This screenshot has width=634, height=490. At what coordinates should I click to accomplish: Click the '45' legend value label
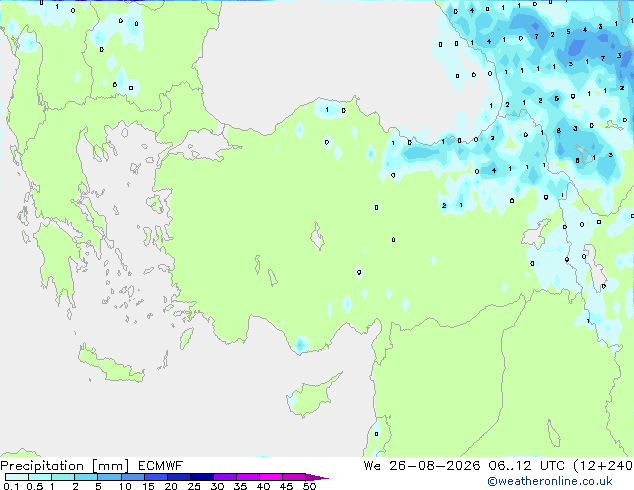click(286, 486)
